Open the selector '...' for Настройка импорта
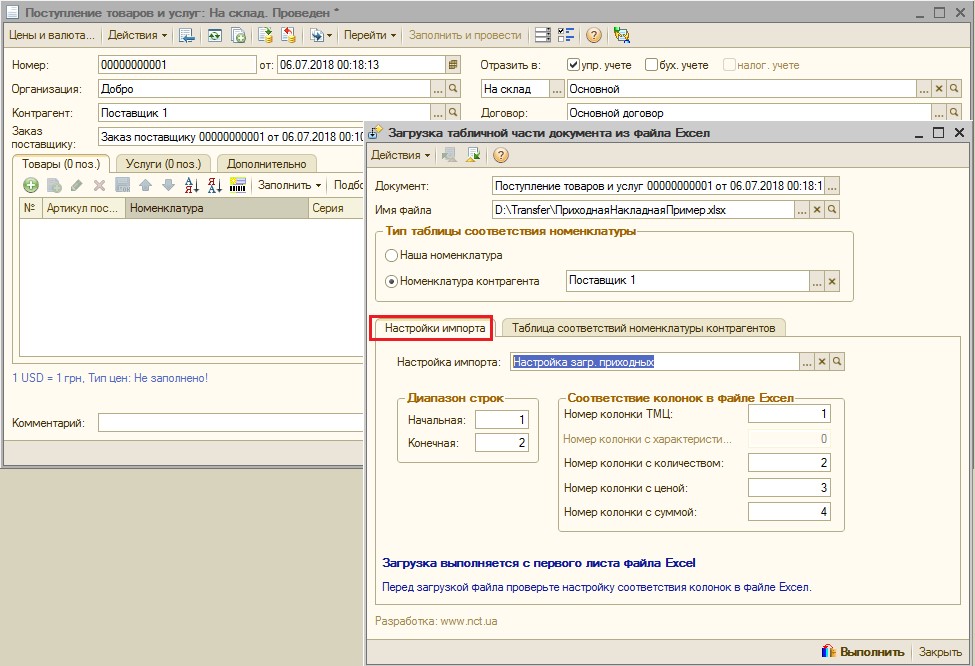This screenshot has width=975, height=666. pyautogui.click(x=807, y=362)
